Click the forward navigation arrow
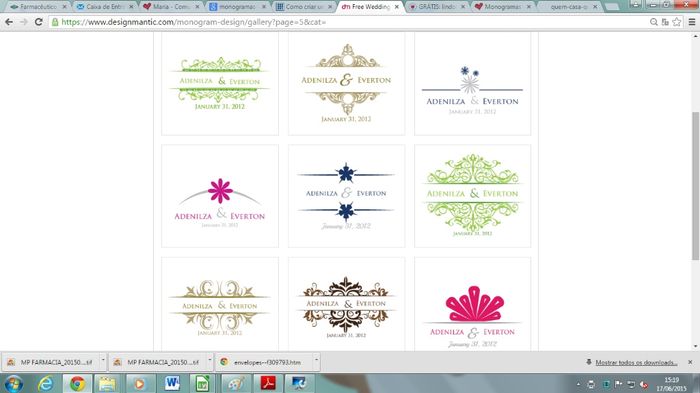 (x=24, y=22)
